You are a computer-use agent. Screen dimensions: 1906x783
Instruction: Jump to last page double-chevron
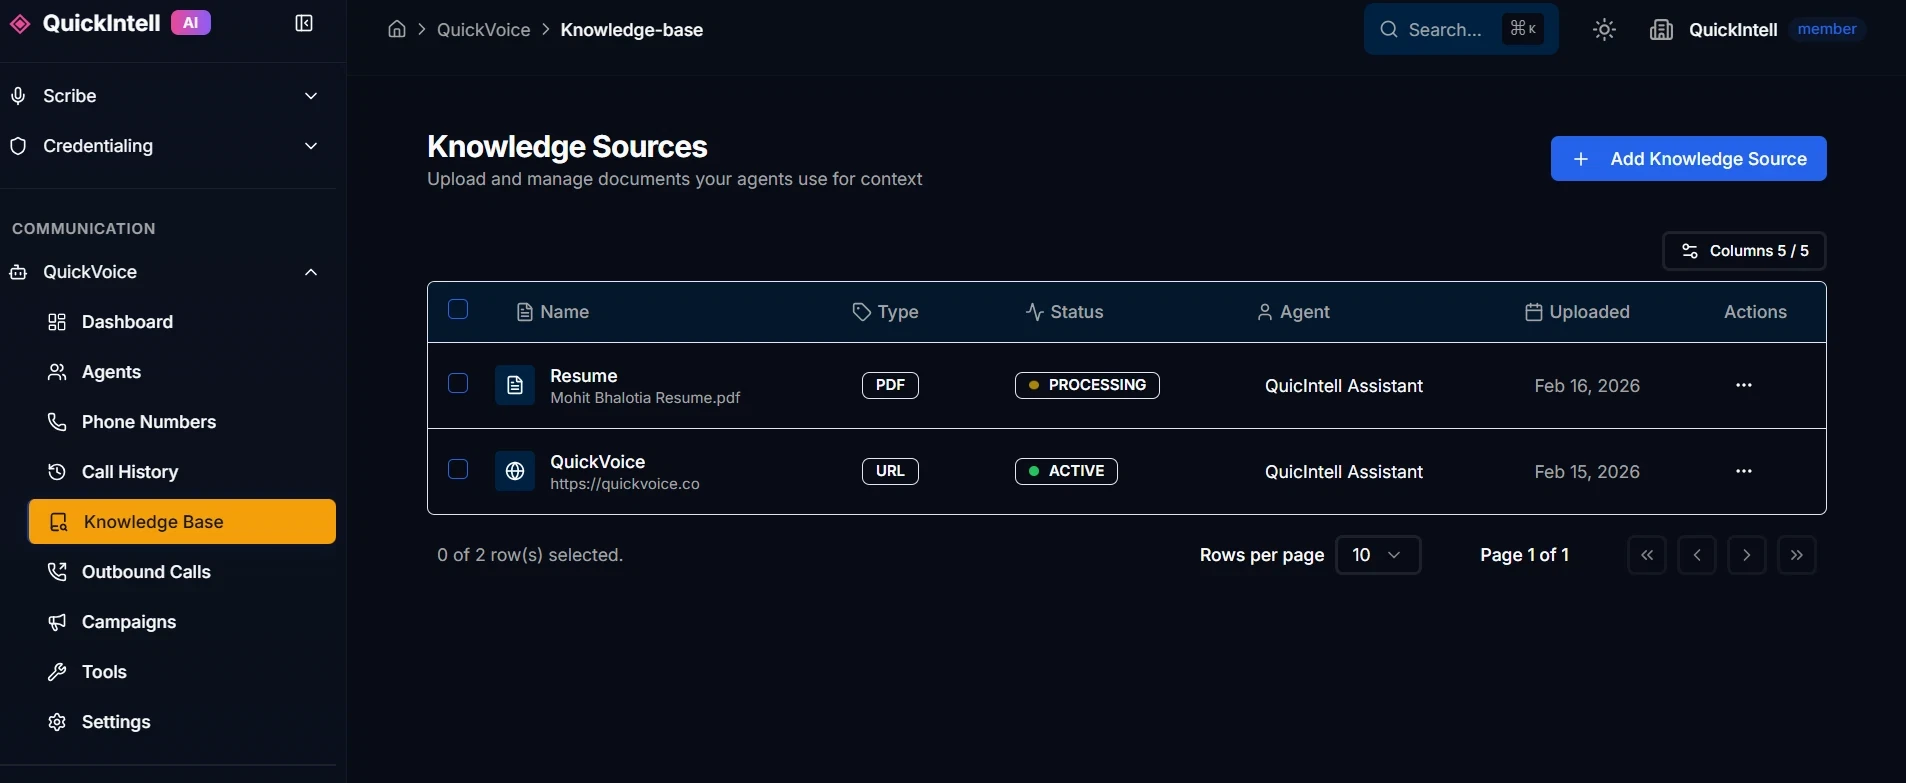tap(1797, 555)
